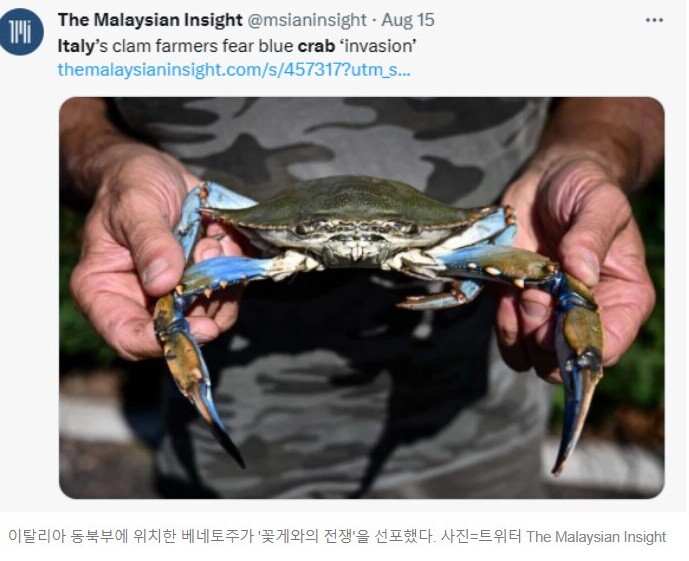
Task: Open the @msianinsight handle
Action: pyautogui.click(x=307, y=20)
